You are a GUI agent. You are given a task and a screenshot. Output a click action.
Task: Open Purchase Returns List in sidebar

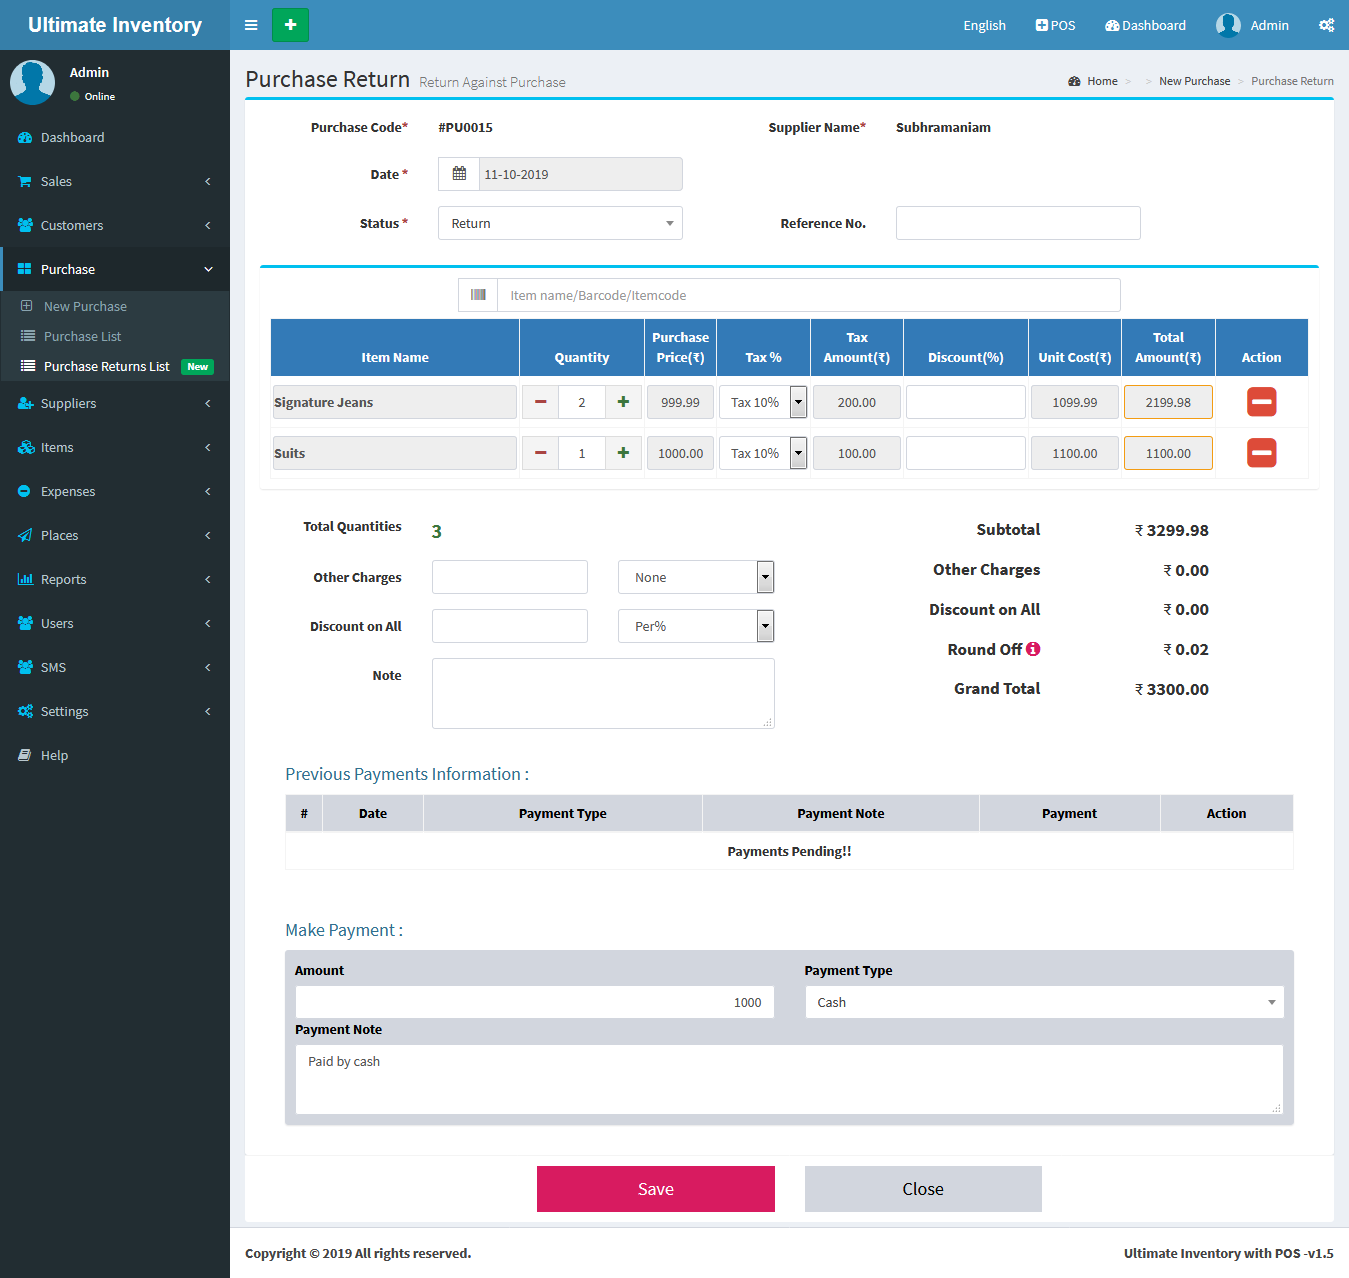pos(107,367)
